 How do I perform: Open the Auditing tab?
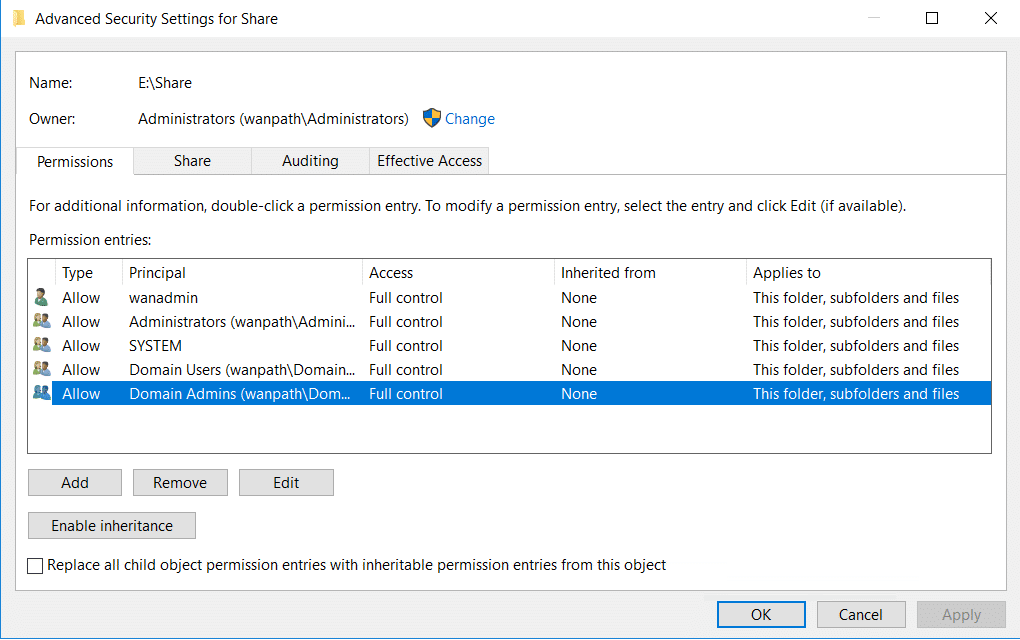pos(310,161)
